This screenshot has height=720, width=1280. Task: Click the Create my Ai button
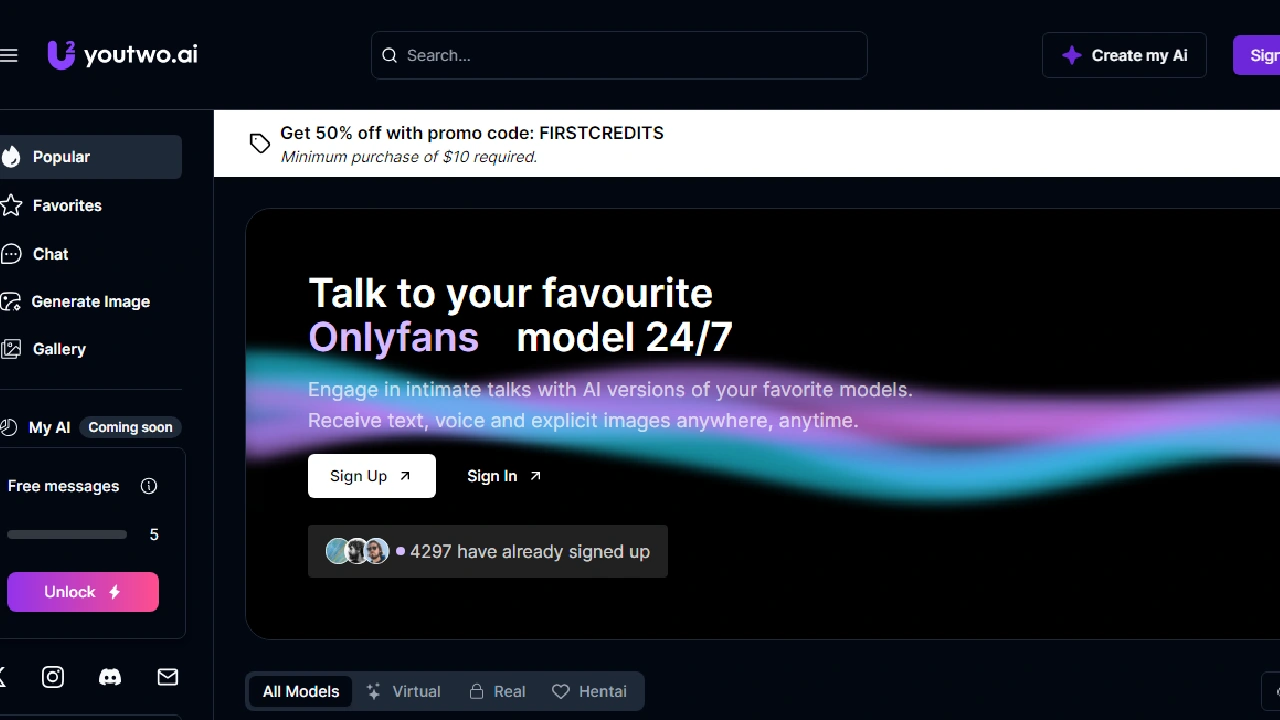pos(1124,55)
